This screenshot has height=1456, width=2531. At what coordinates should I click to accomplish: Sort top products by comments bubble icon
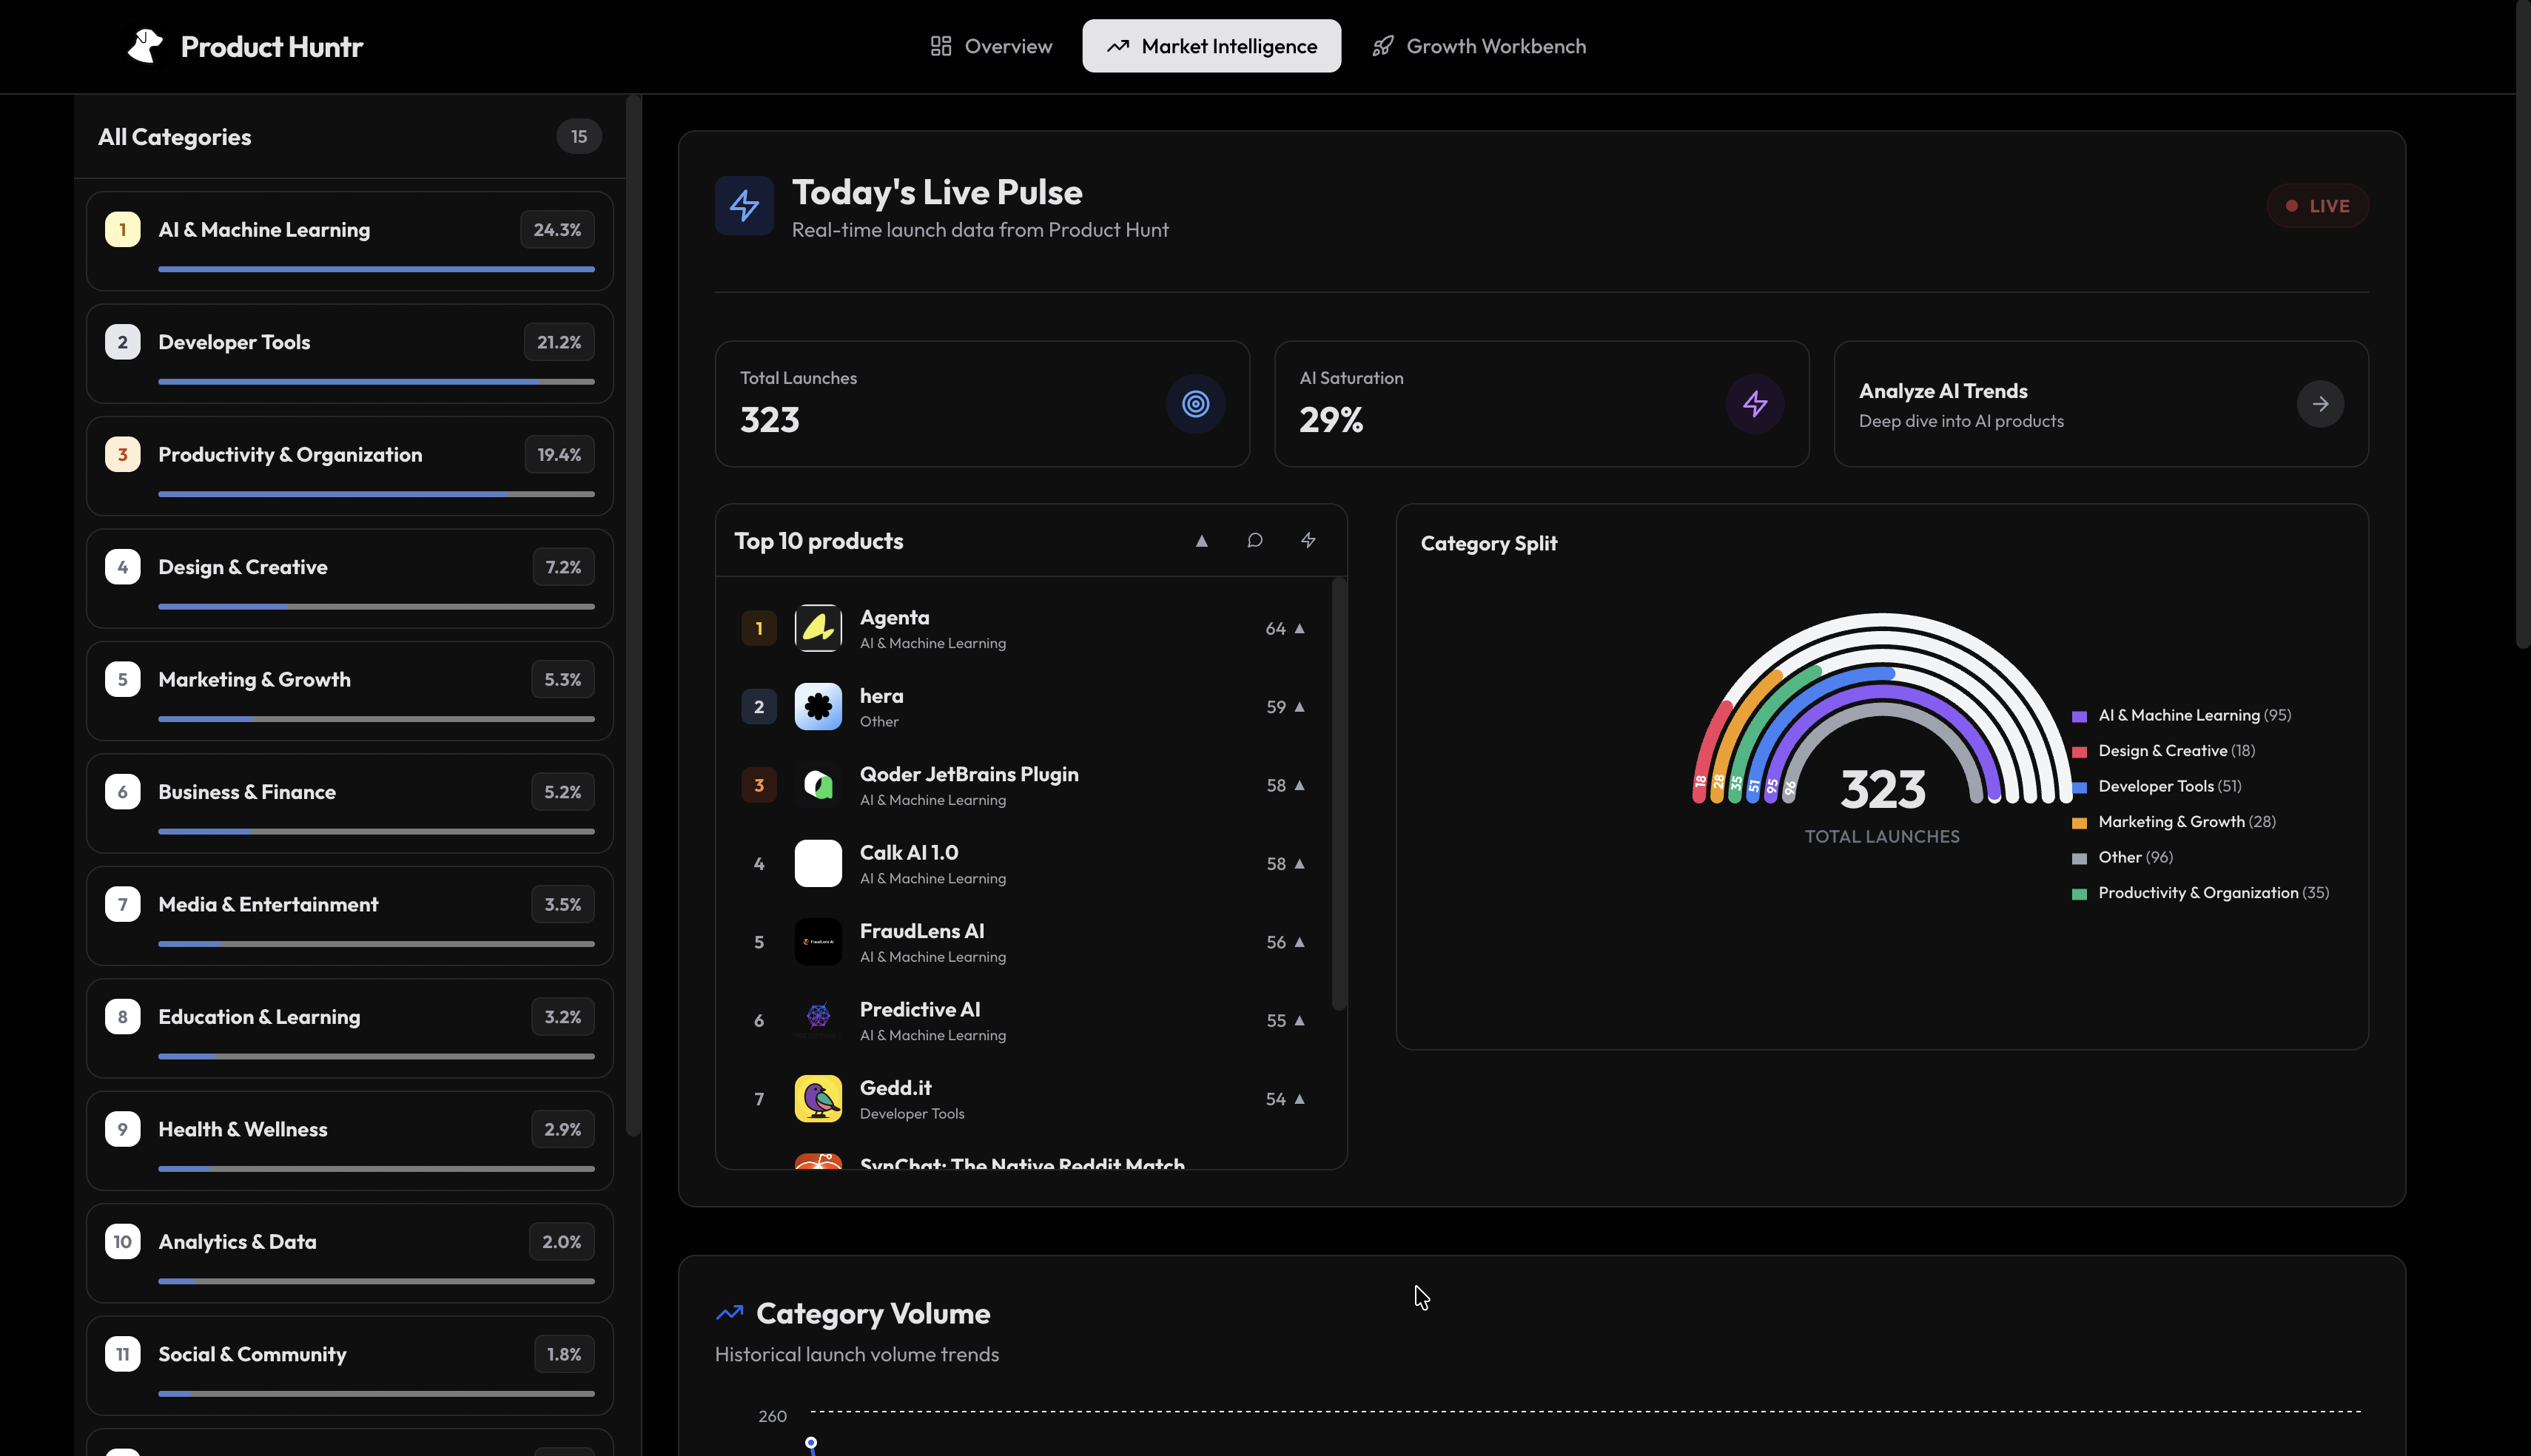pyautogui.click(x=1254, y=541)
